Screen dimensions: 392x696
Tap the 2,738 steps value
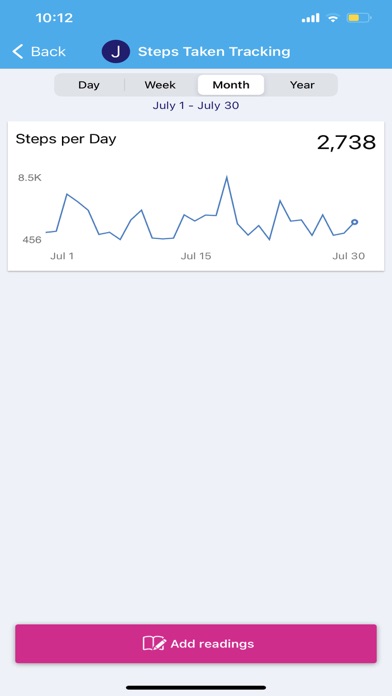[x=346, y=142]
